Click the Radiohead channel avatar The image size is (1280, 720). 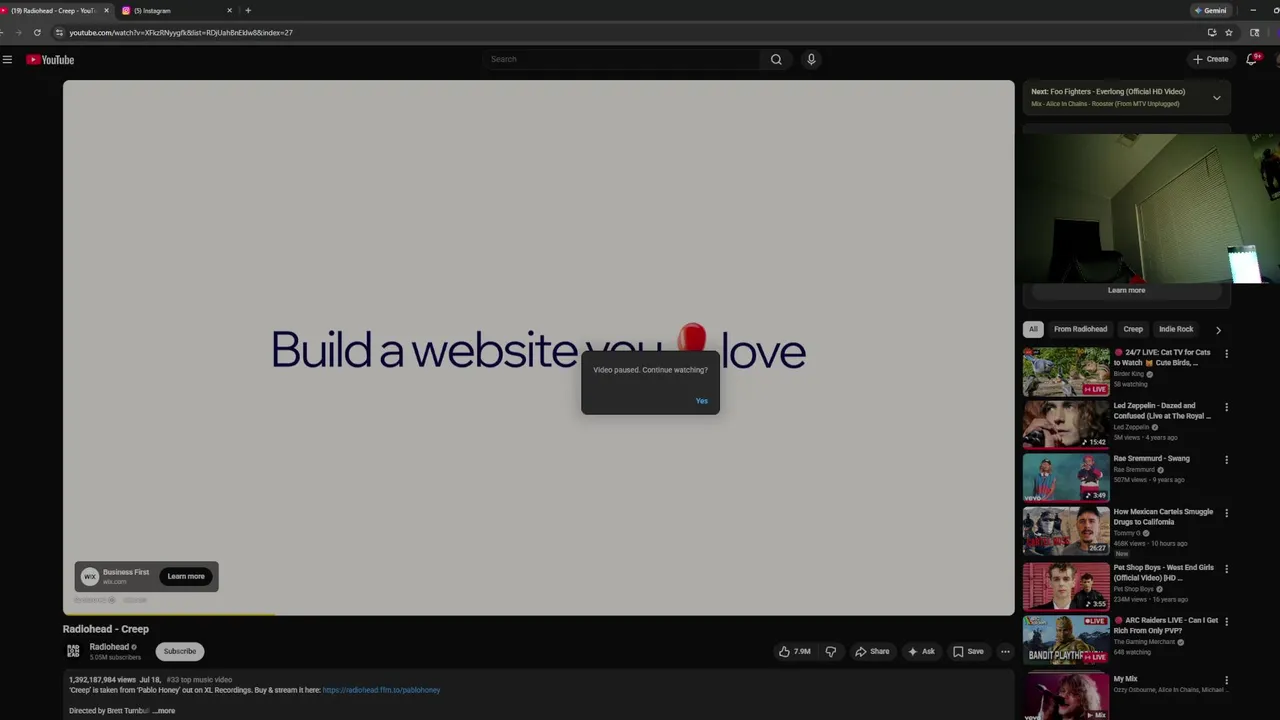pyautogui.click(x=73, y=651)
